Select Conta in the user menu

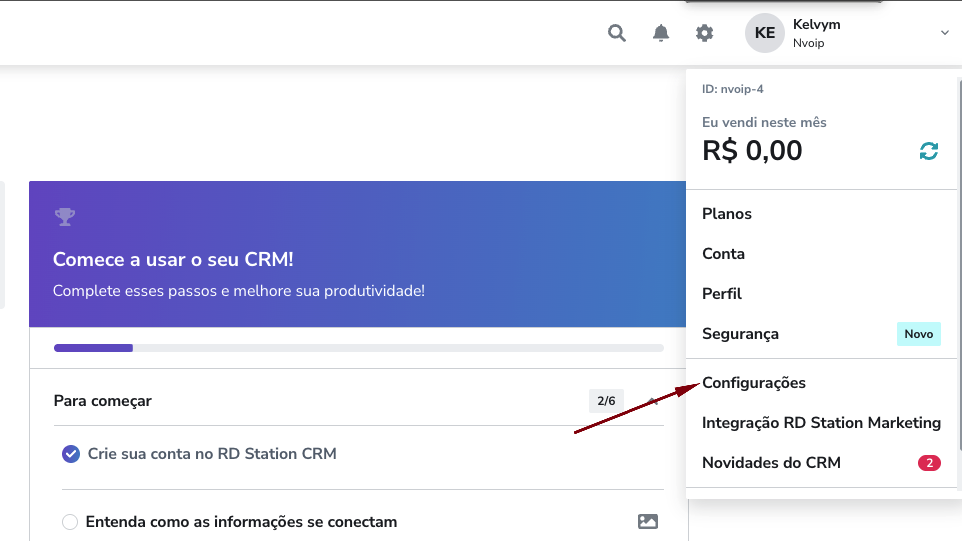click(724, 254)
